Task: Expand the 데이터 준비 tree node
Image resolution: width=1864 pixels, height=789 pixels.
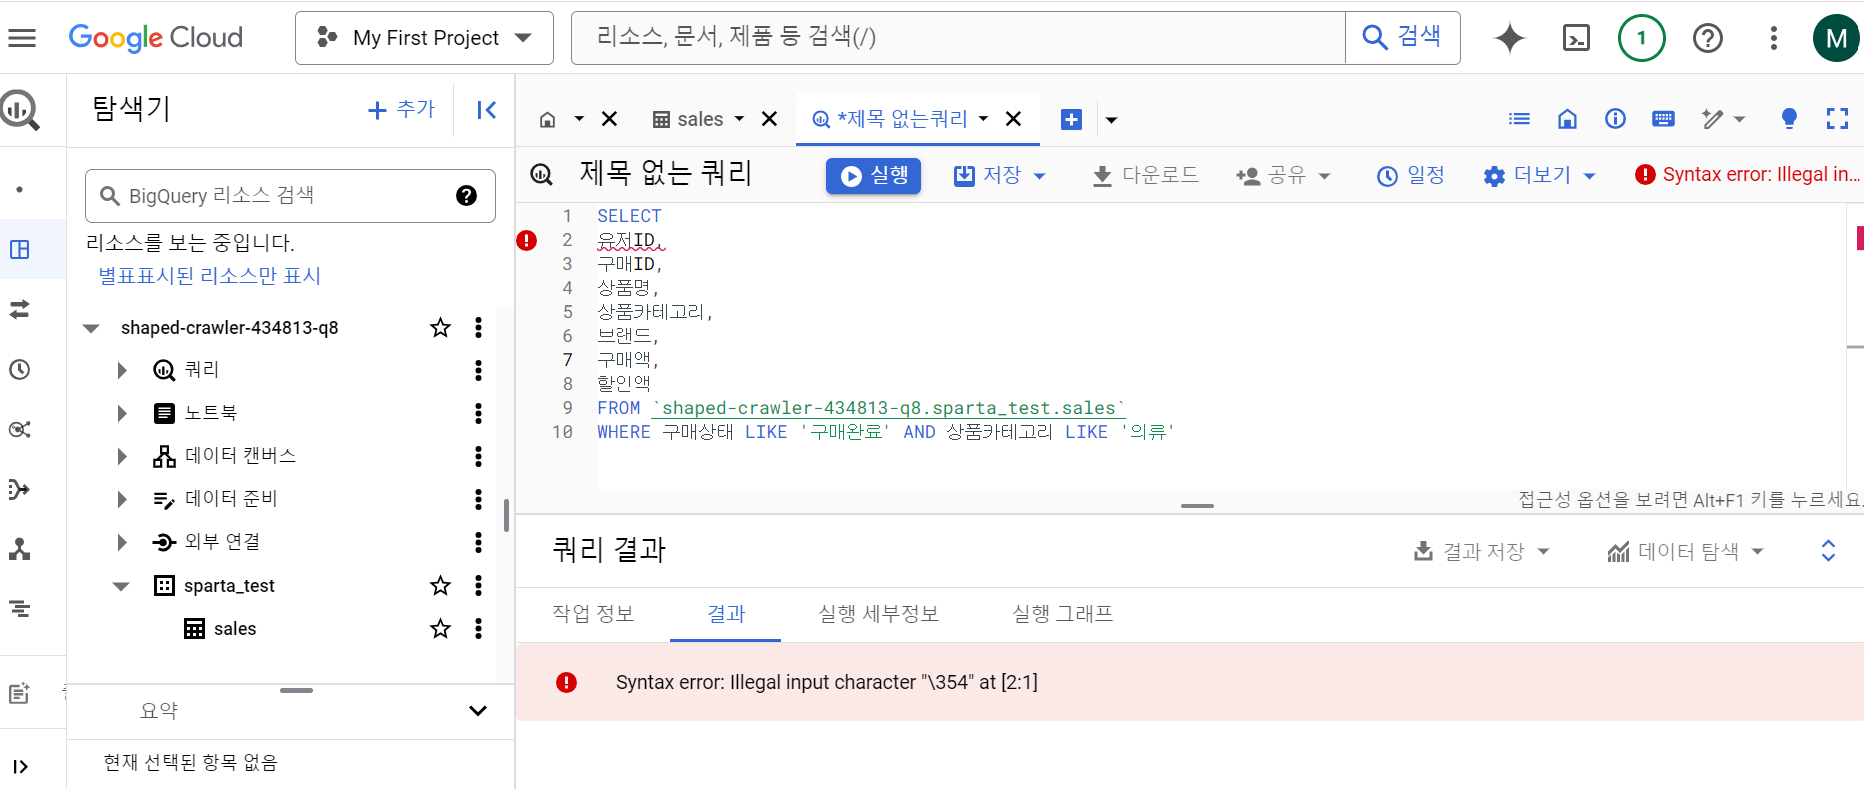Action: tap(122, 499)
